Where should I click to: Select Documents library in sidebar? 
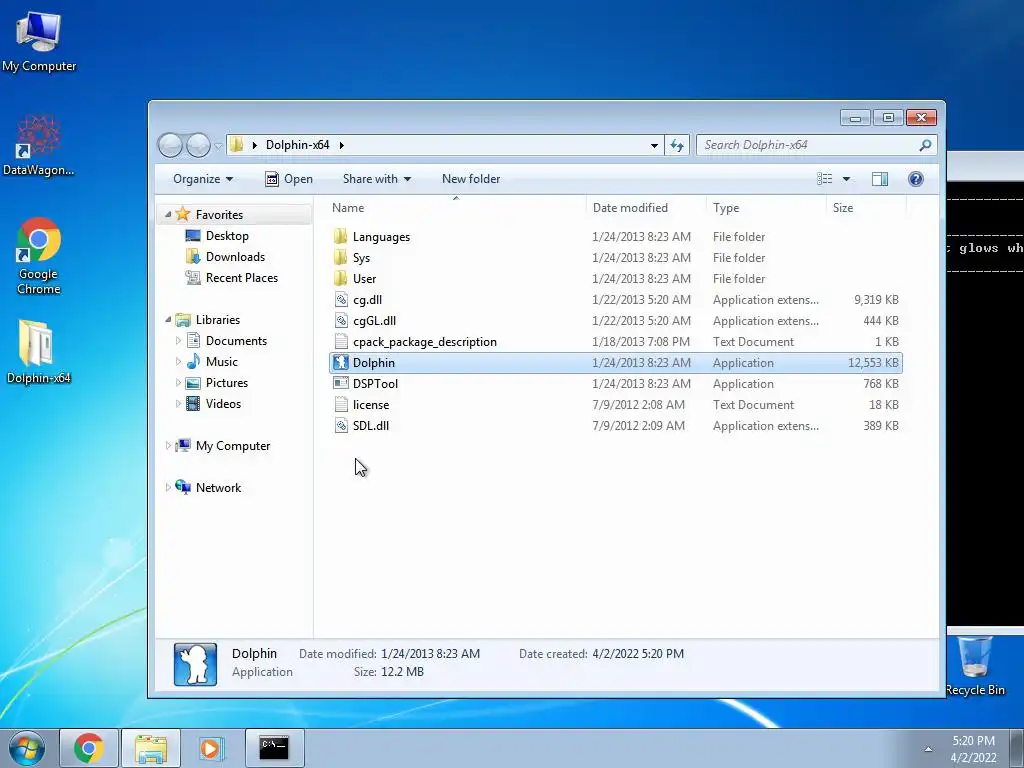click(236, 340)
